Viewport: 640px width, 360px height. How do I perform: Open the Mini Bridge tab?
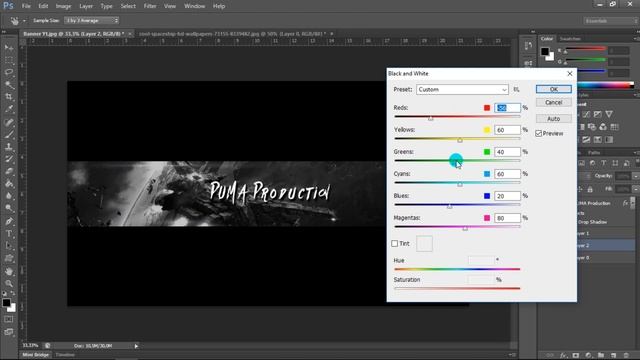point(36,355)
